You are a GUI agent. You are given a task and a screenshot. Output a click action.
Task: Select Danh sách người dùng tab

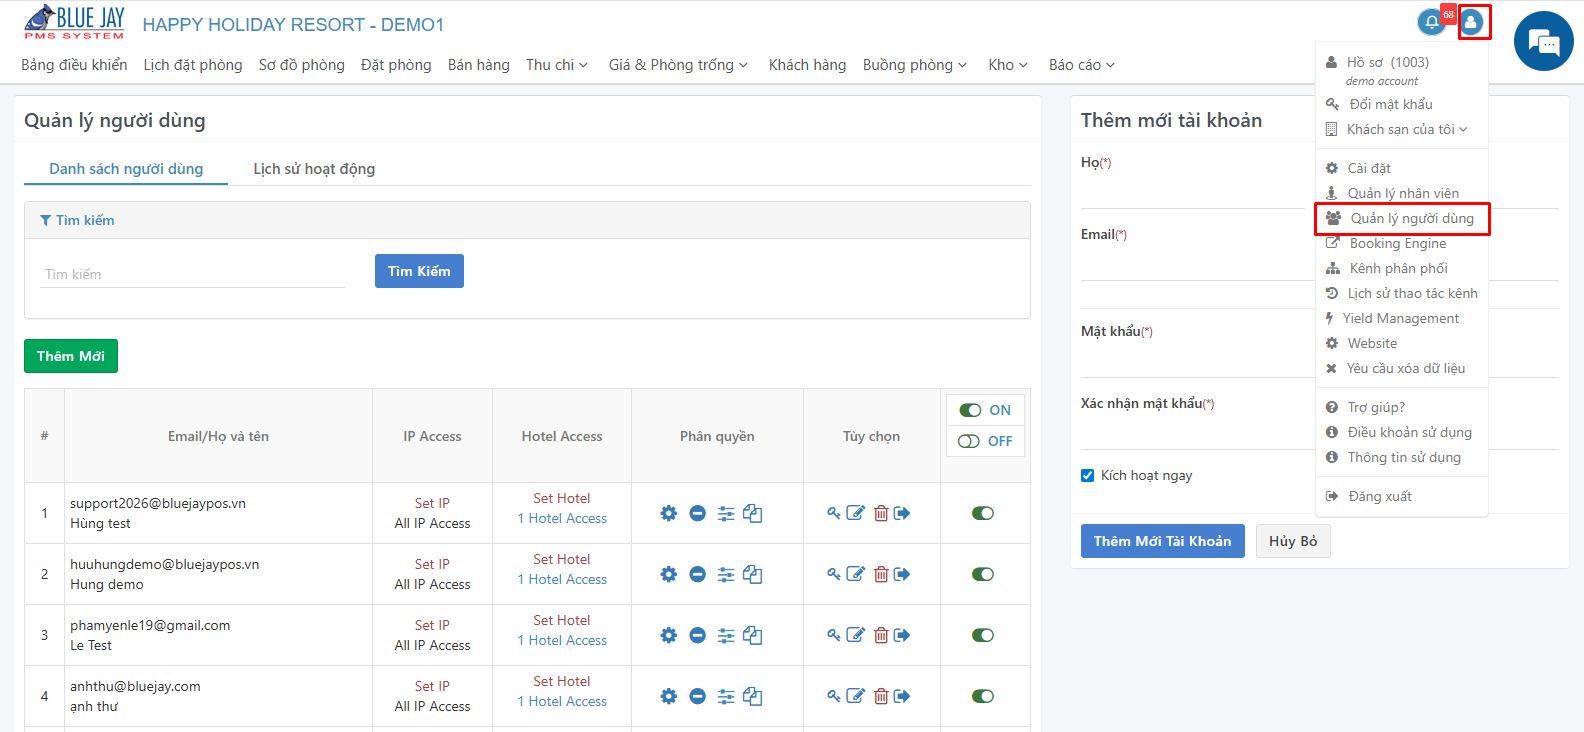pyautogui.click(x=126, y=169)
